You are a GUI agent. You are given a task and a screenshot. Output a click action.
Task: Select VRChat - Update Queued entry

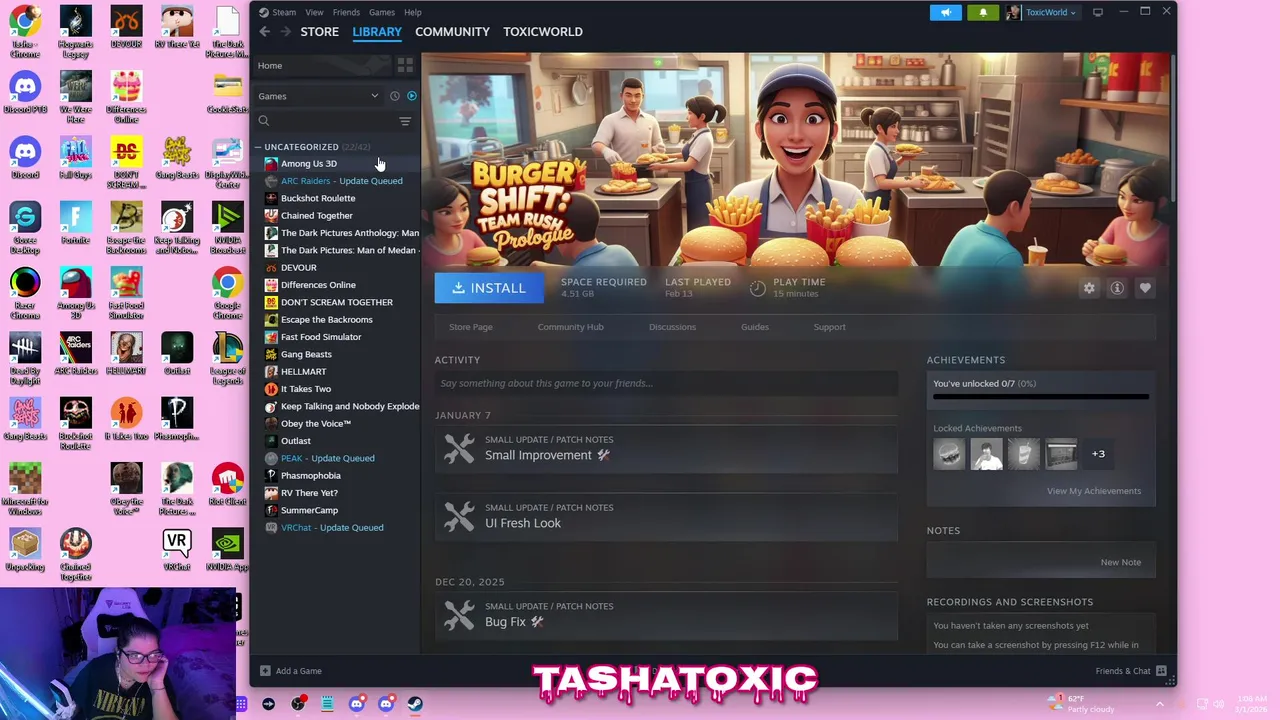pos(335,528)
